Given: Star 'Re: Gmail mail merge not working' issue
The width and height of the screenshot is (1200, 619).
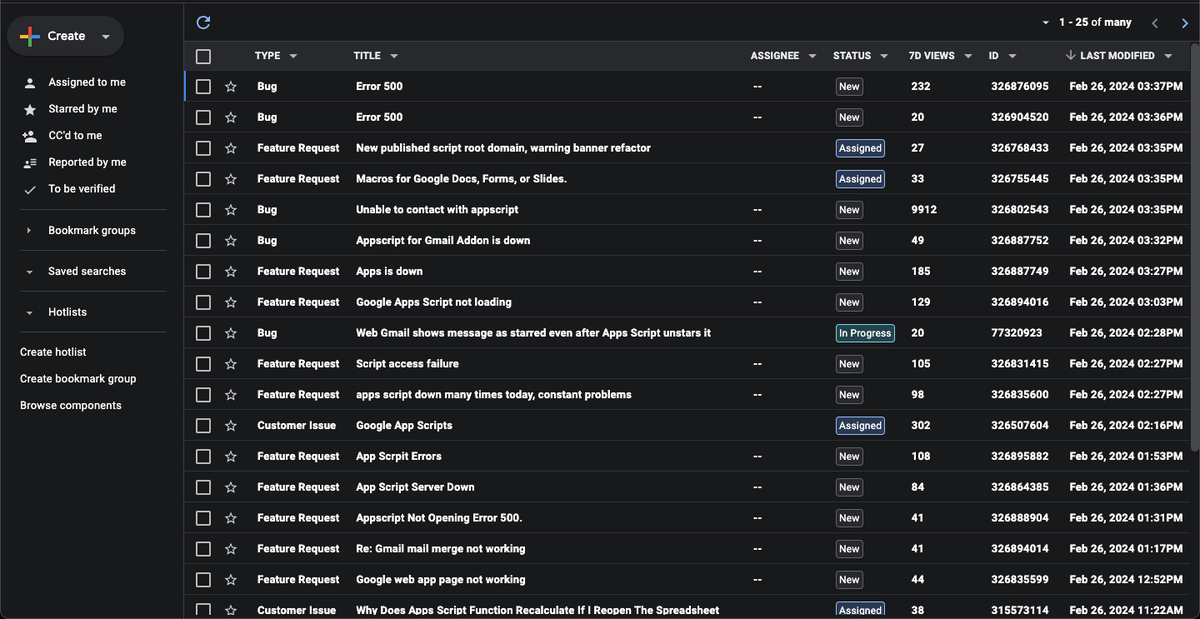Looking at the screenshot, I should [231, 549].
